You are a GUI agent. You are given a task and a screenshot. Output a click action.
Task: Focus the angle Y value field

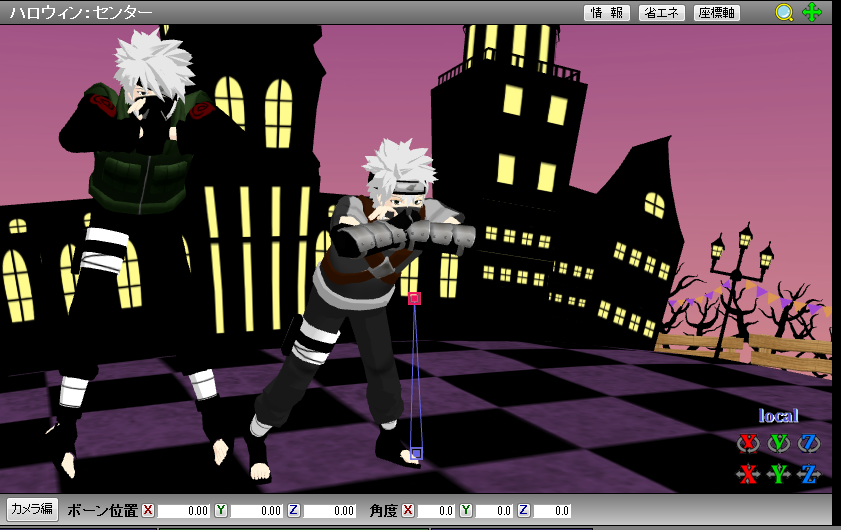click(494, 511)
